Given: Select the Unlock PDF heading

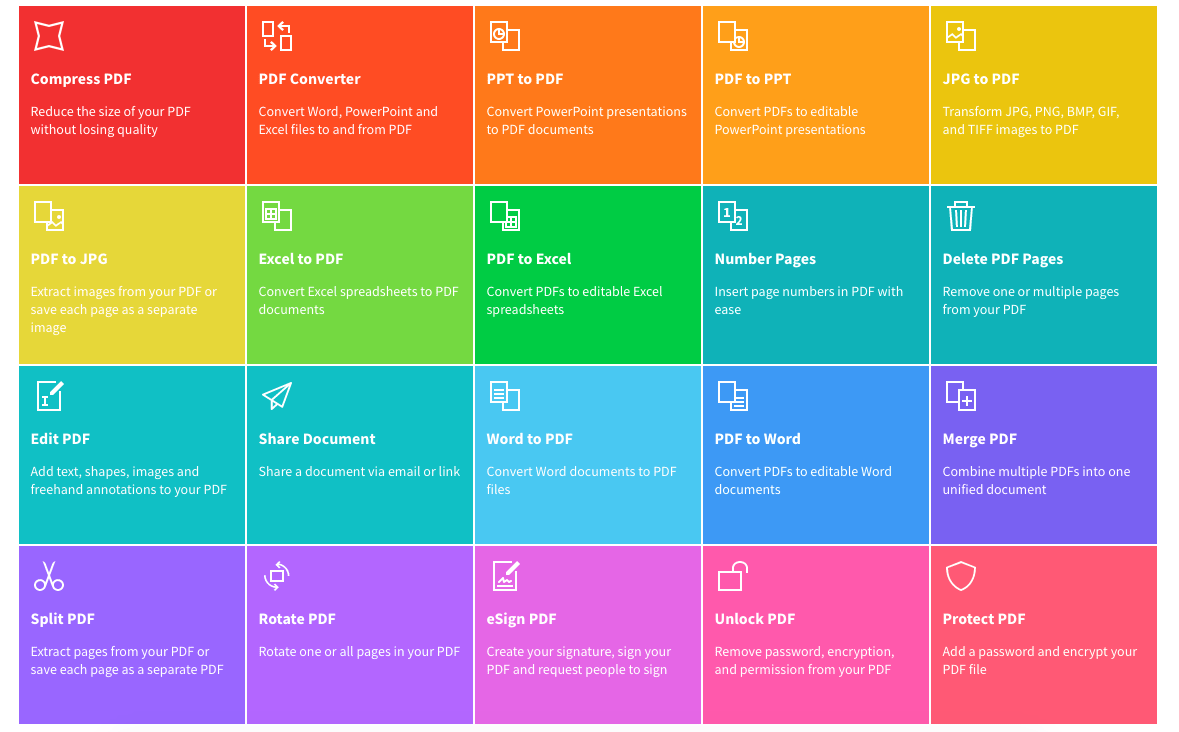Looking at the screenshot, I should pos(754,619).
